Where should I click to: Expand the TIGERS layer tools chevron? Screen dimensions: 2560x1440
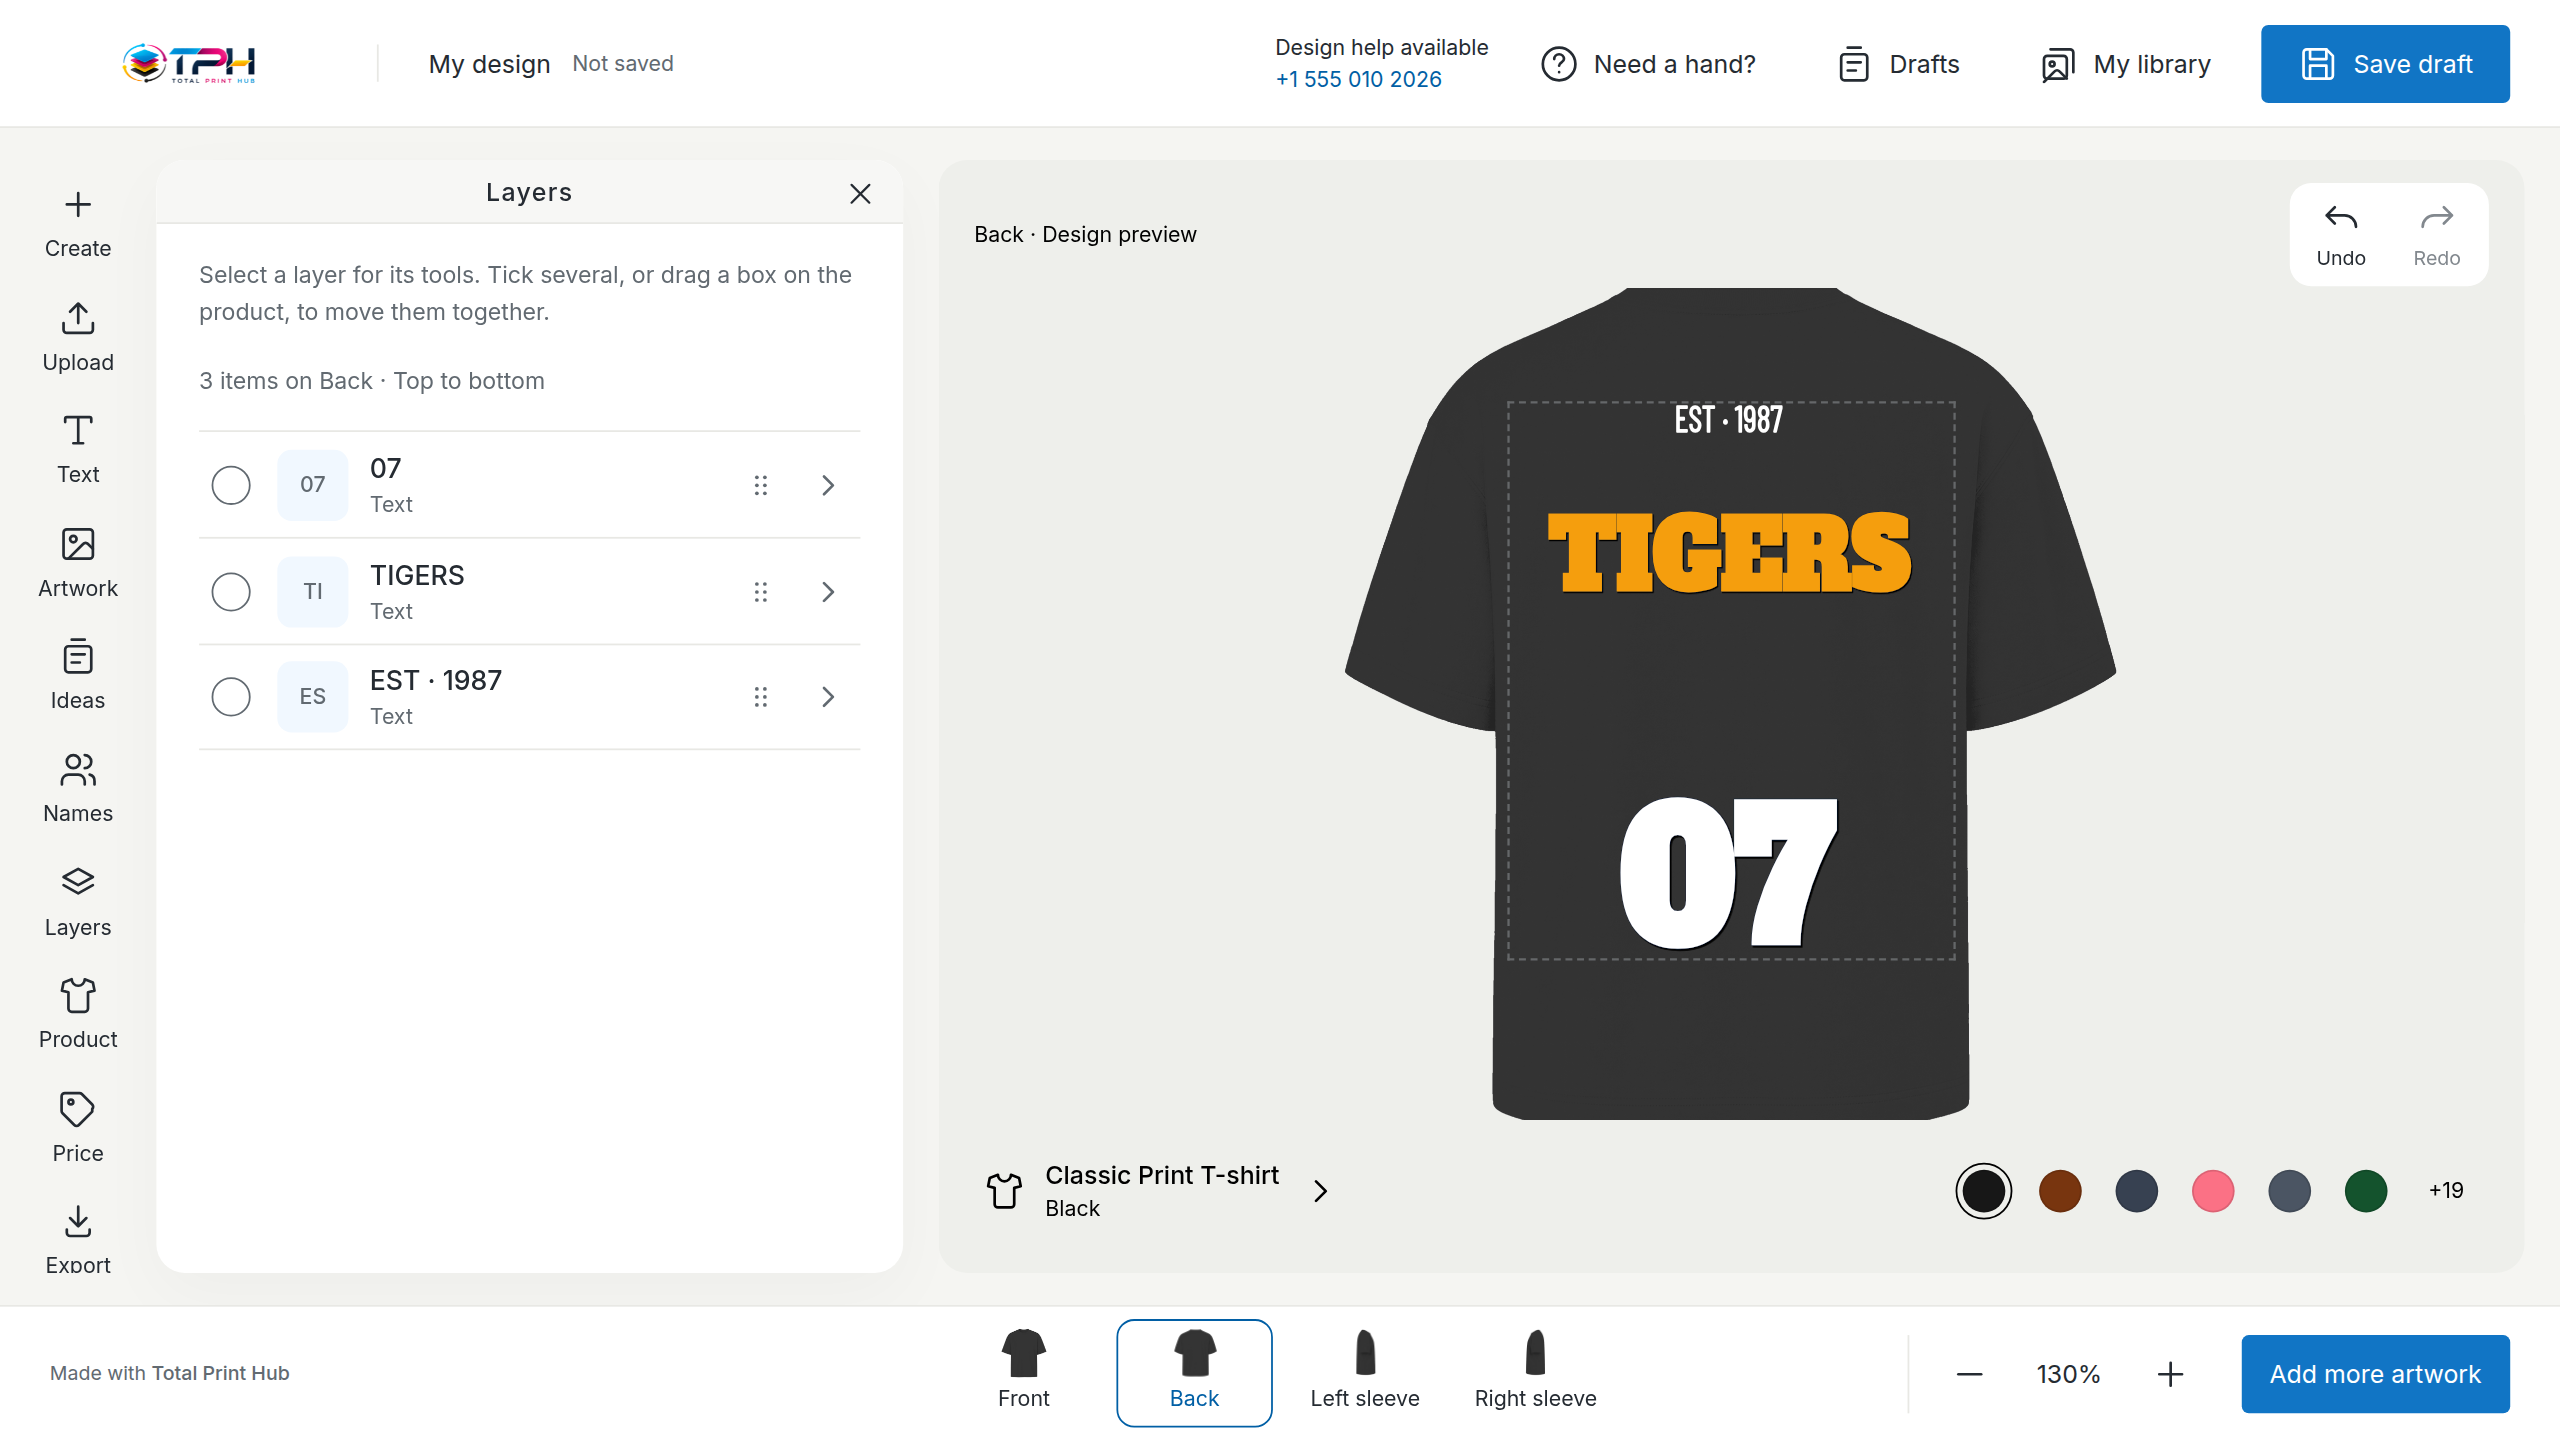(x=828, y=592)
